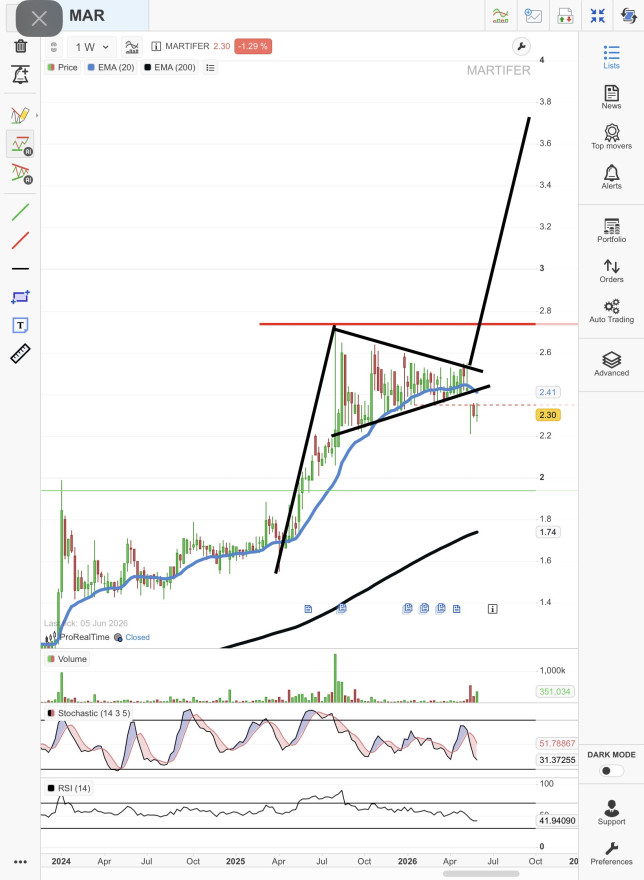Click the 2.41 EMA value tag
This screenshot has height=880, width=644.
tap(548, 392)
